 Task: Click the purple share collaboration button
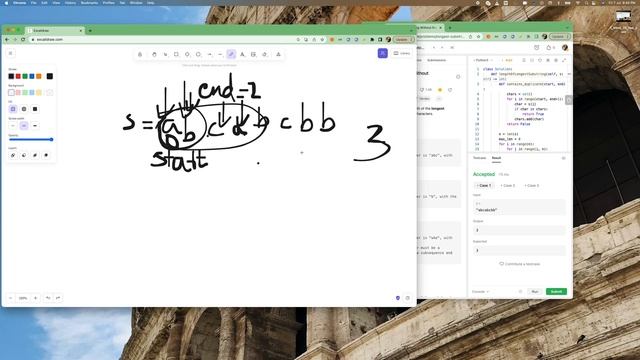tap(382, 53)
